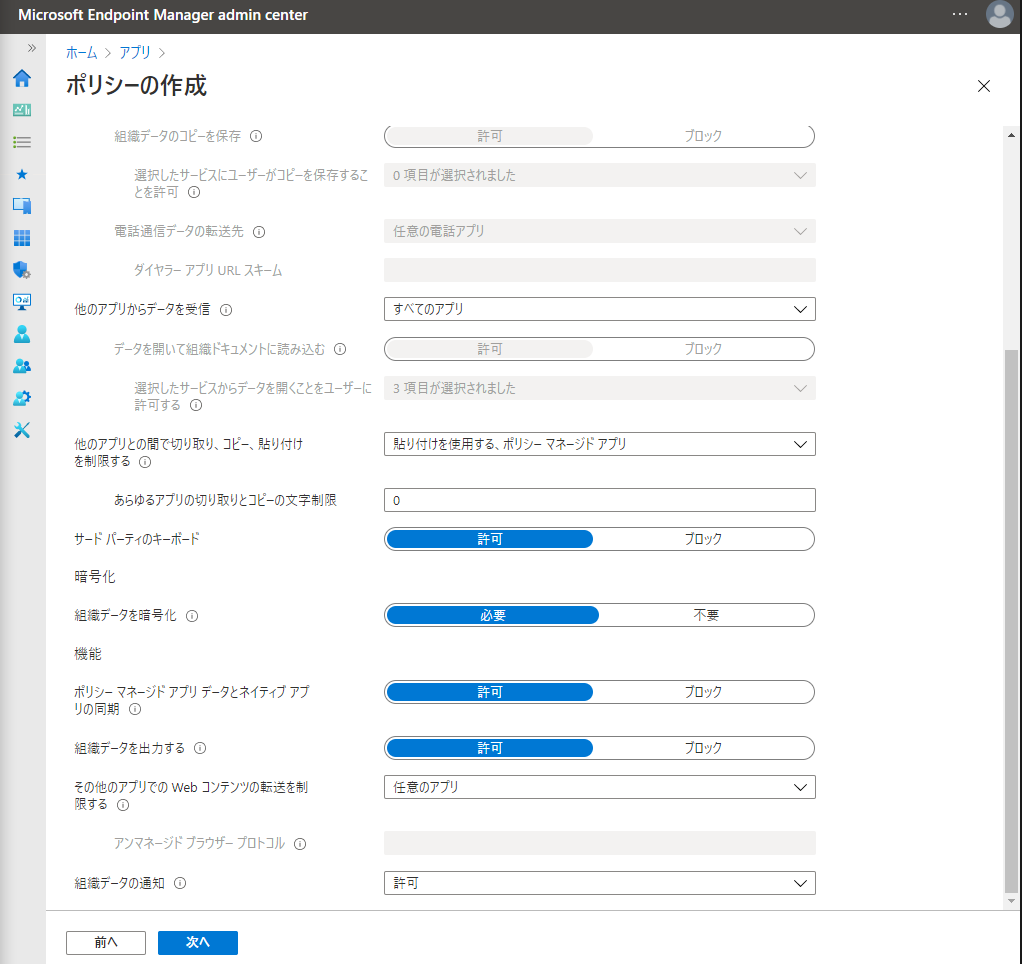This screenshot has width=1022, height=964.
Task: Open the Dashboard chart icon in sidebar
Action: pos(22,110)
